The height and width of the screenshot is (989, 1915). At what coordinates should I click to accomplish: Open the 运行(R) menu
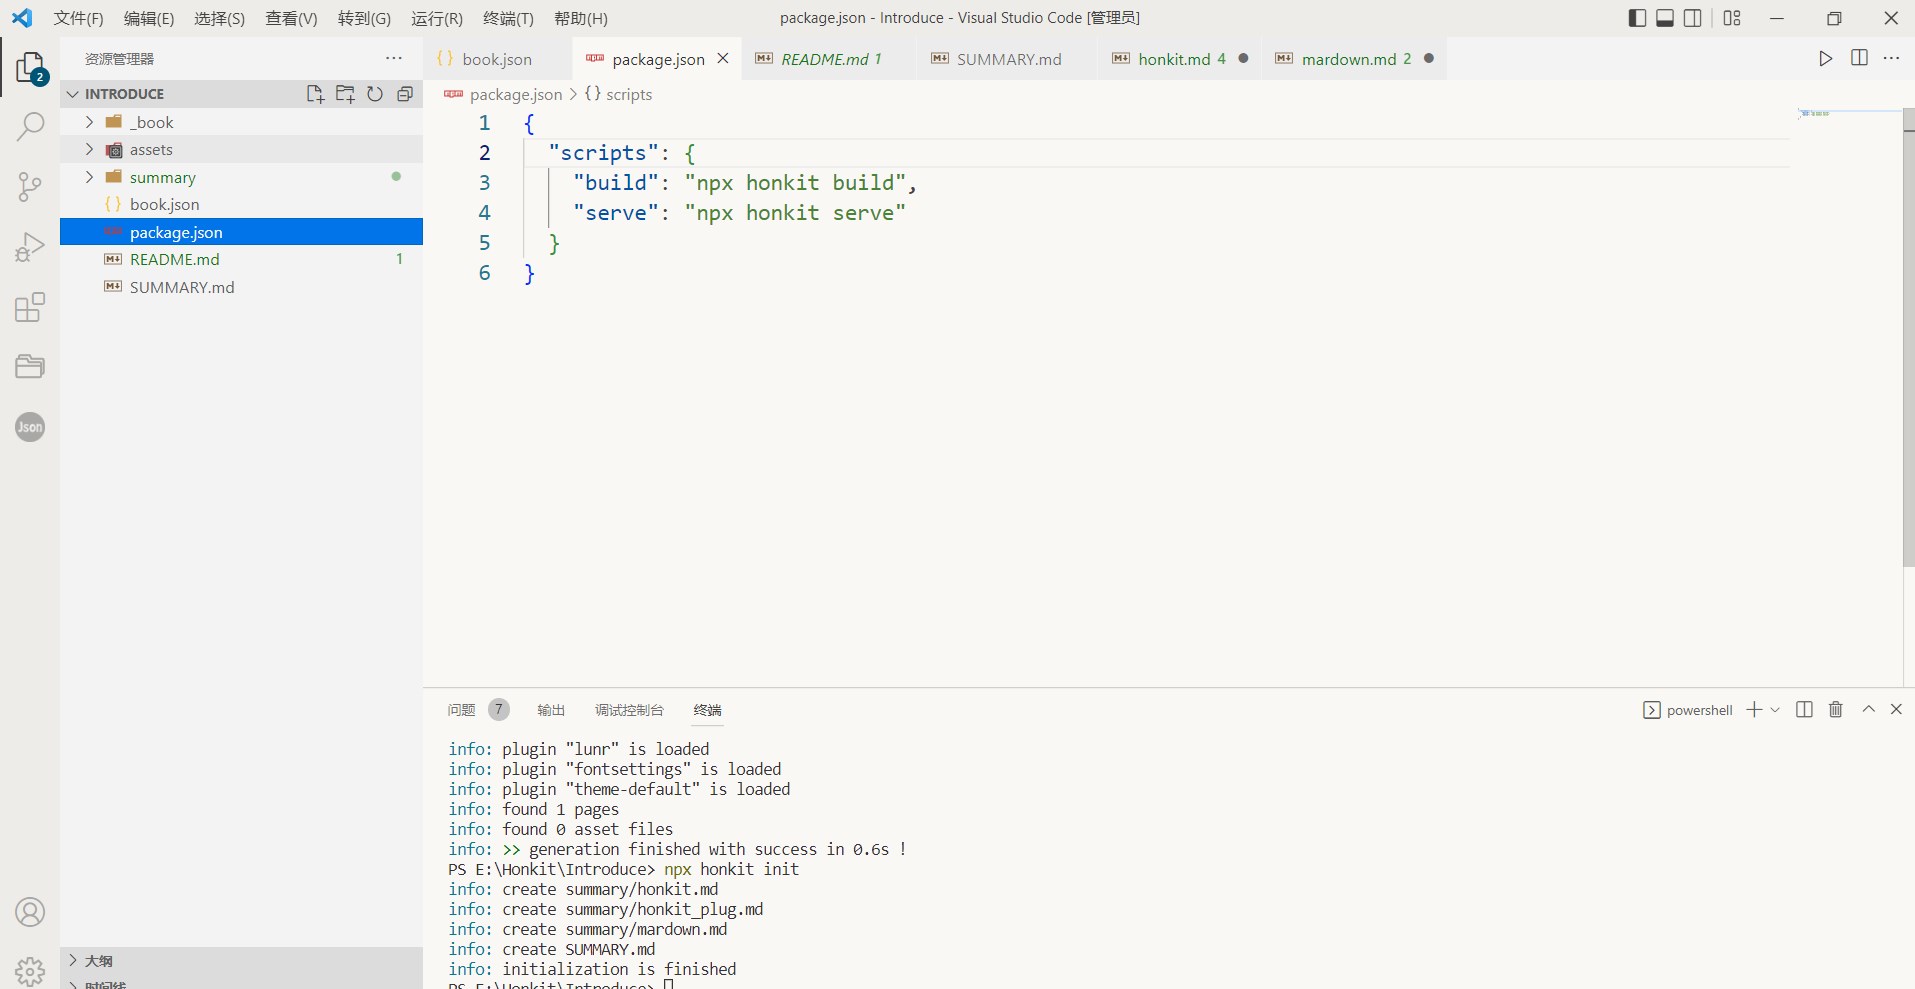(x=437, y=18)
